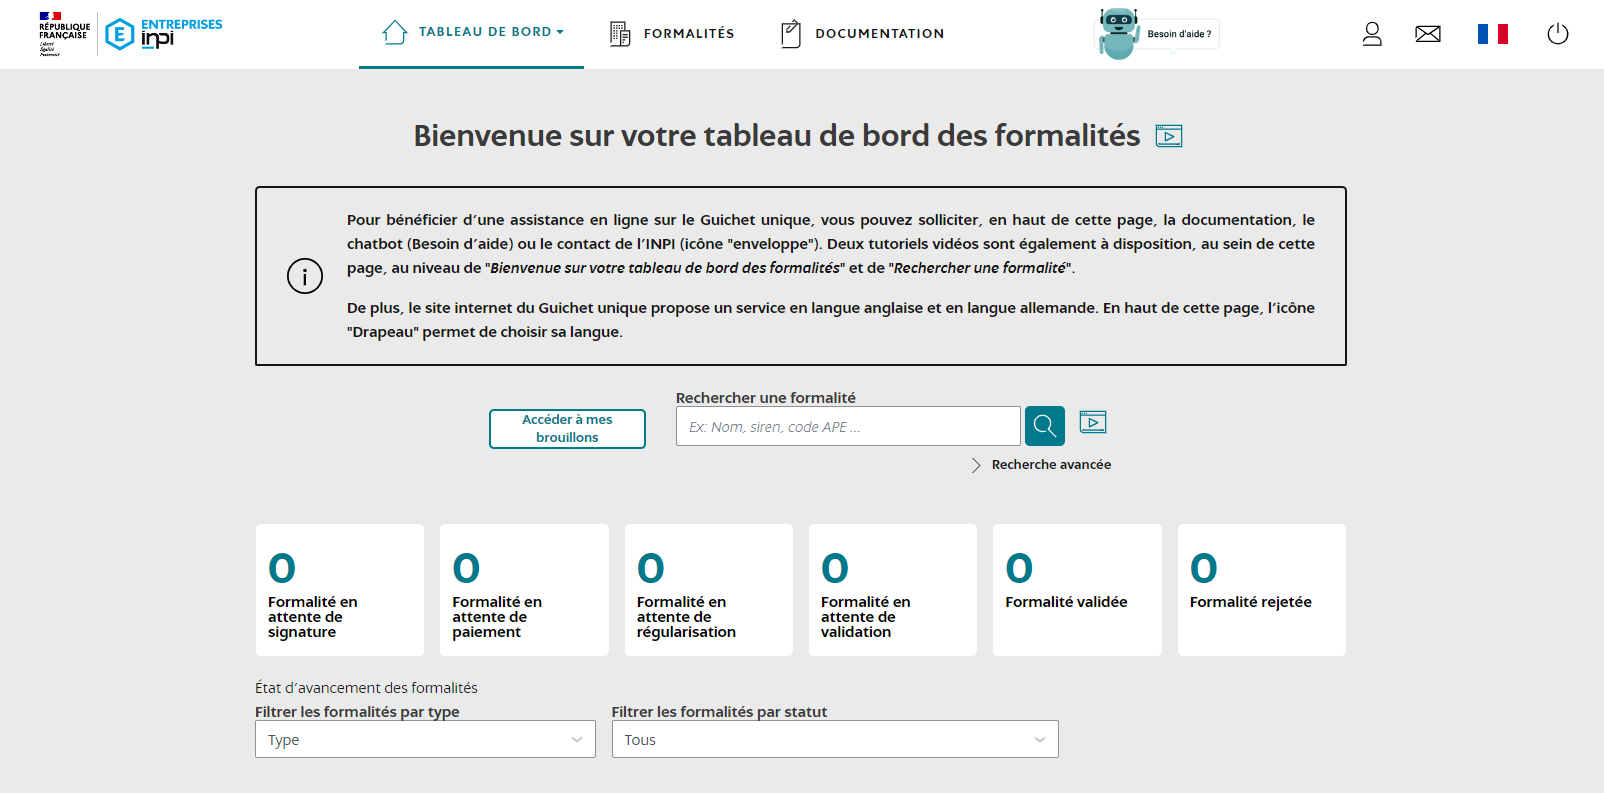Open the Type filter dropdown

[x=425, y=740]
